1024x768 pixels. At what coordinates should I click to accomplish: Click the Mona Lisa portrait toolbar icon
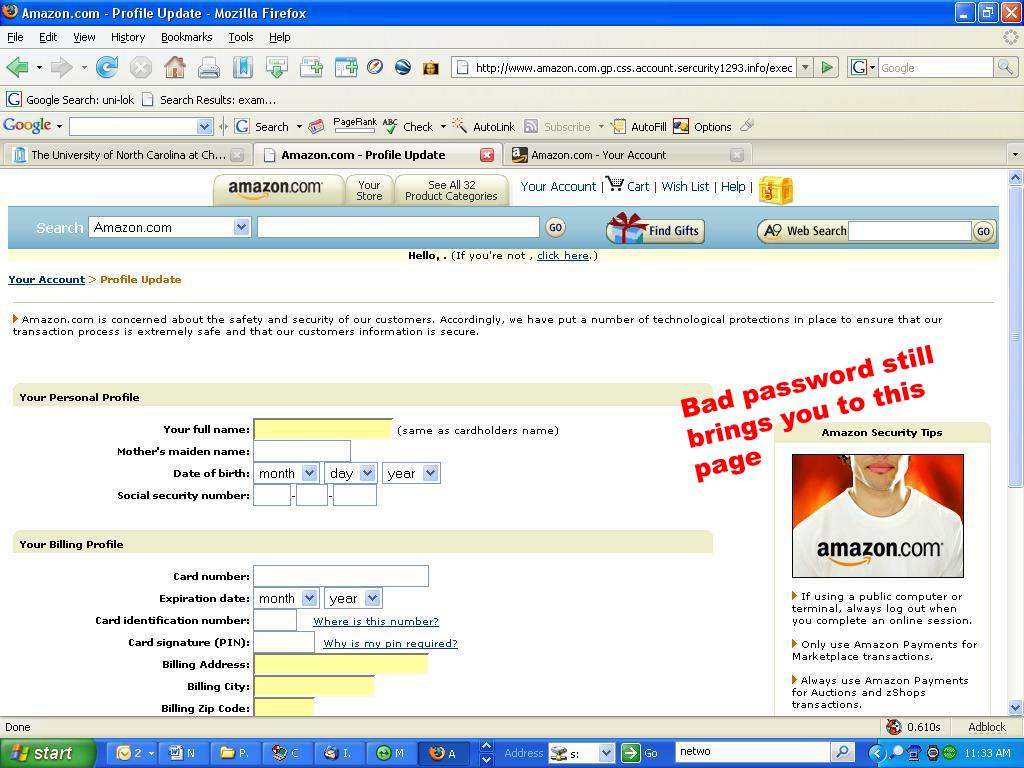430,67
